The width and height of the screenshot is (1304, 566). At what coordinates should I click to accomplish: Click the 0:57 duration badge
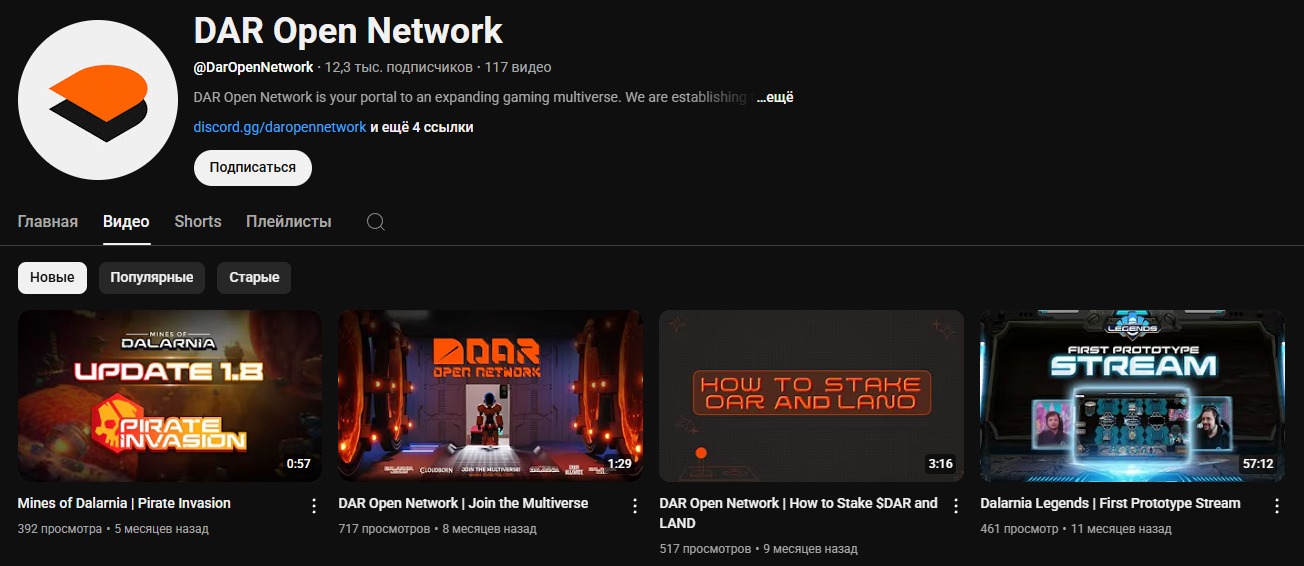[x=298, y=464]
